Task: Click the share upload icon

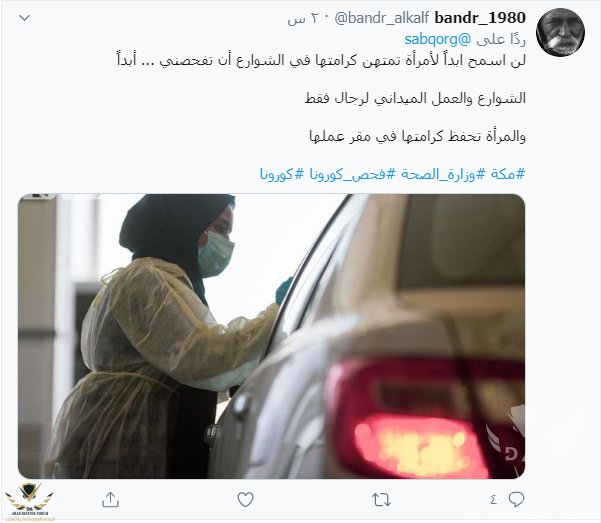Action: pyautogui.click(x=110, y=500)
